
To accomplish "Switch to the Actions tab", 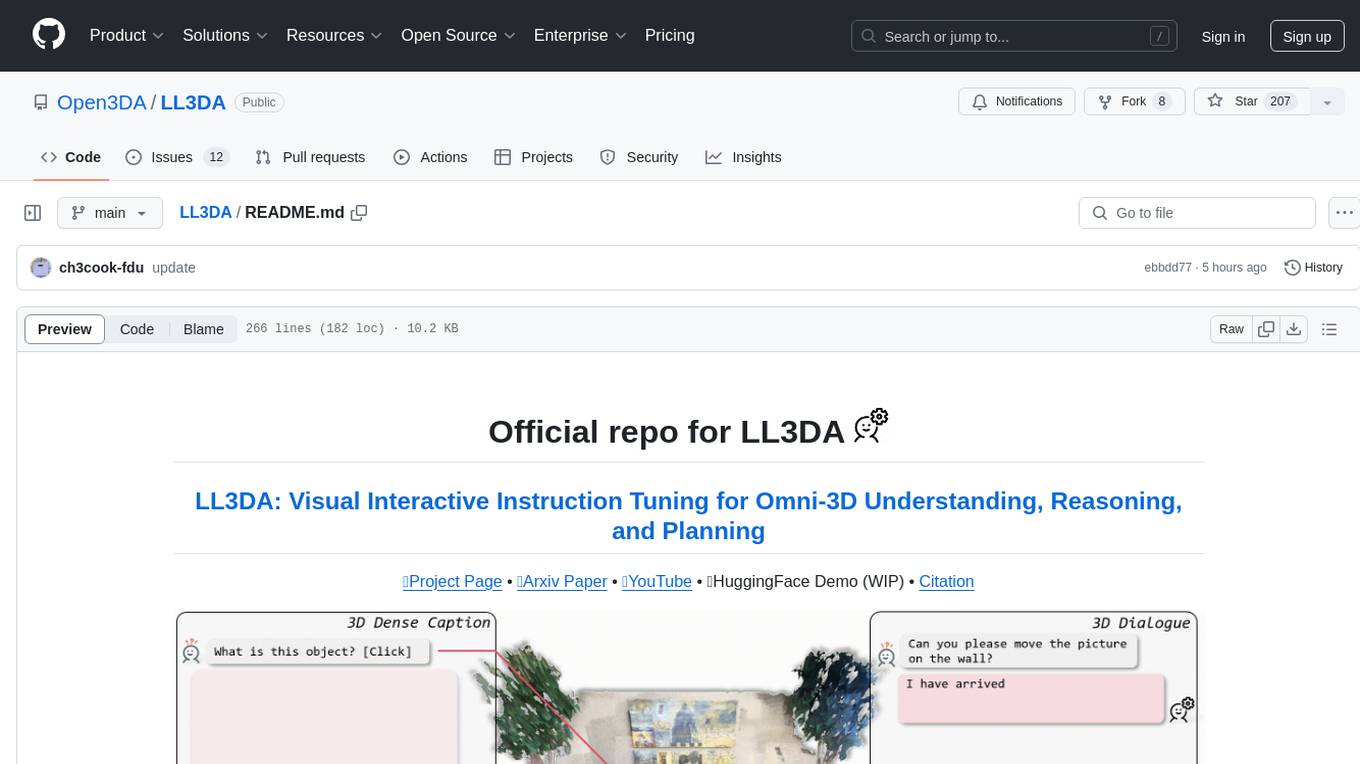I will 430,157.
